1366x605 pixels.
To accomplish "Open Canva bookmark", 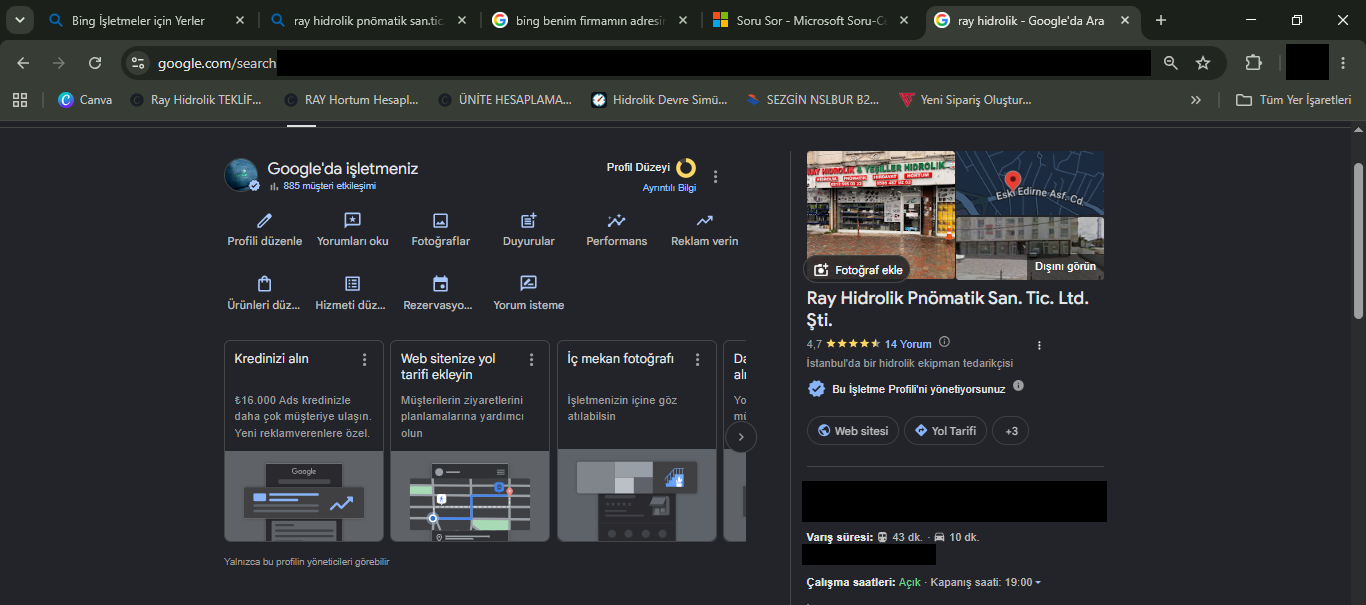I will click(85, 100).
